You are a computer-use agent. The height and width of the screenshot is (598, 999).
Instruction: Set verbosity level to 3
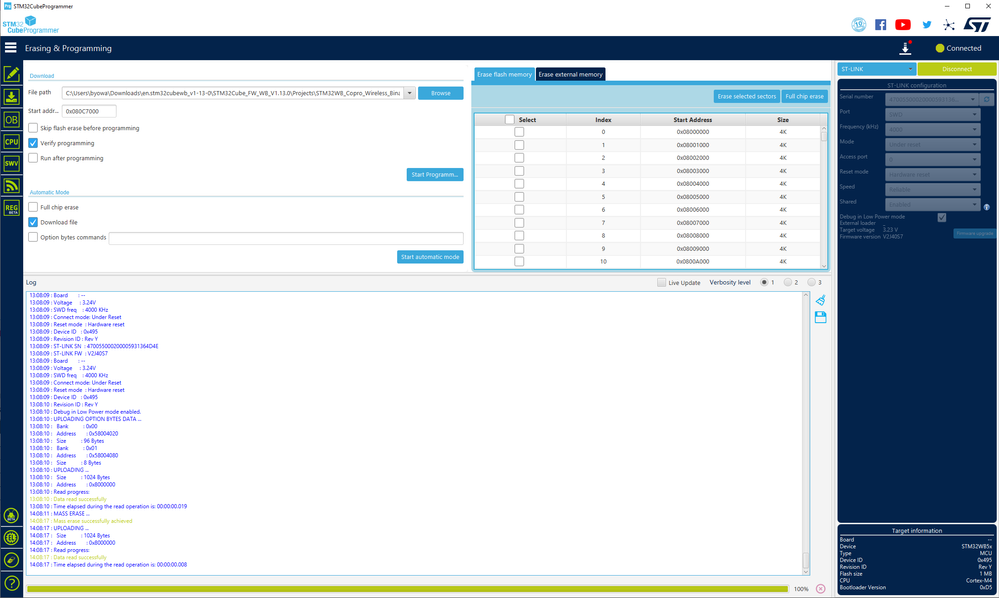[812, 282]
